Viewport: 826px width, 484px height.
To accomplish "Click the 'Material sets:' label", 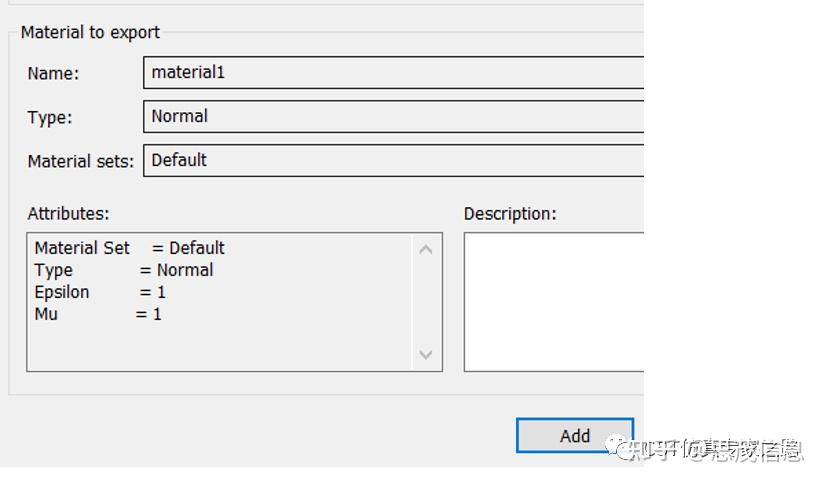I will coord(80,161).
